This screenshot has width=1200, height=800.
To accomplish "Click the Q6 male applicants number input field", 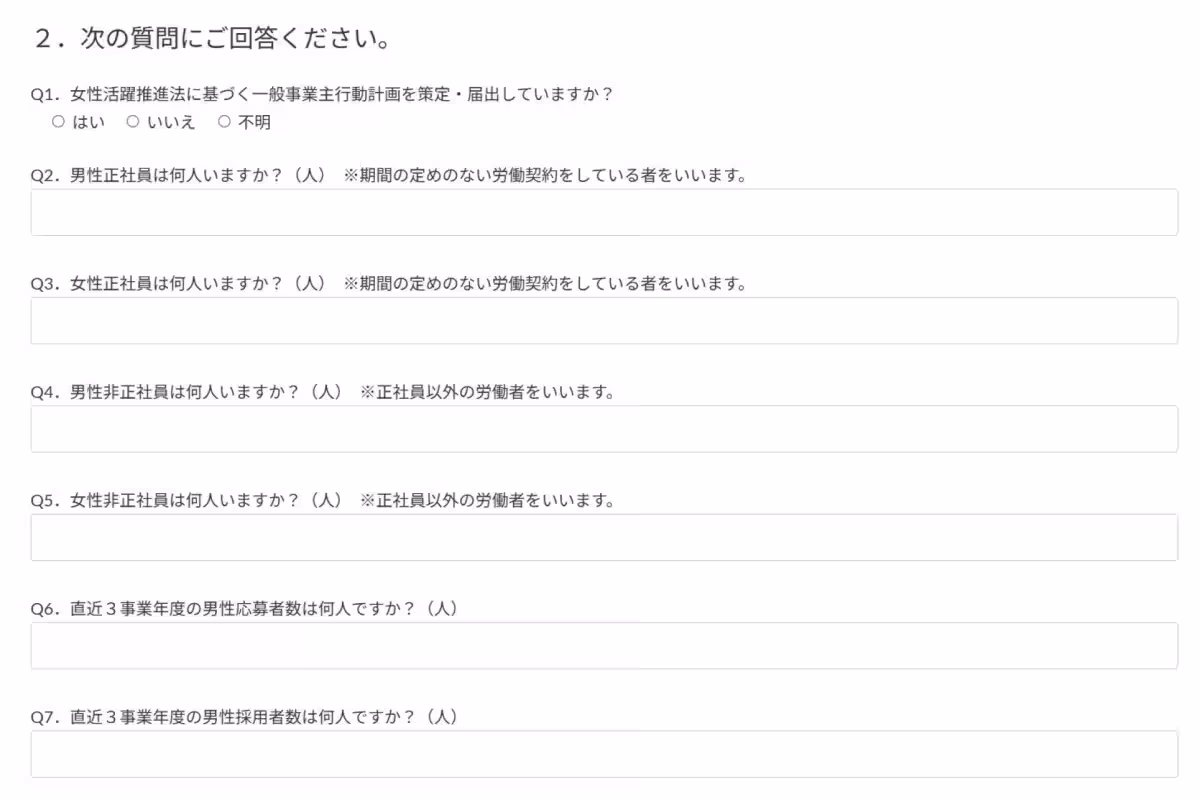I will 600,646.
